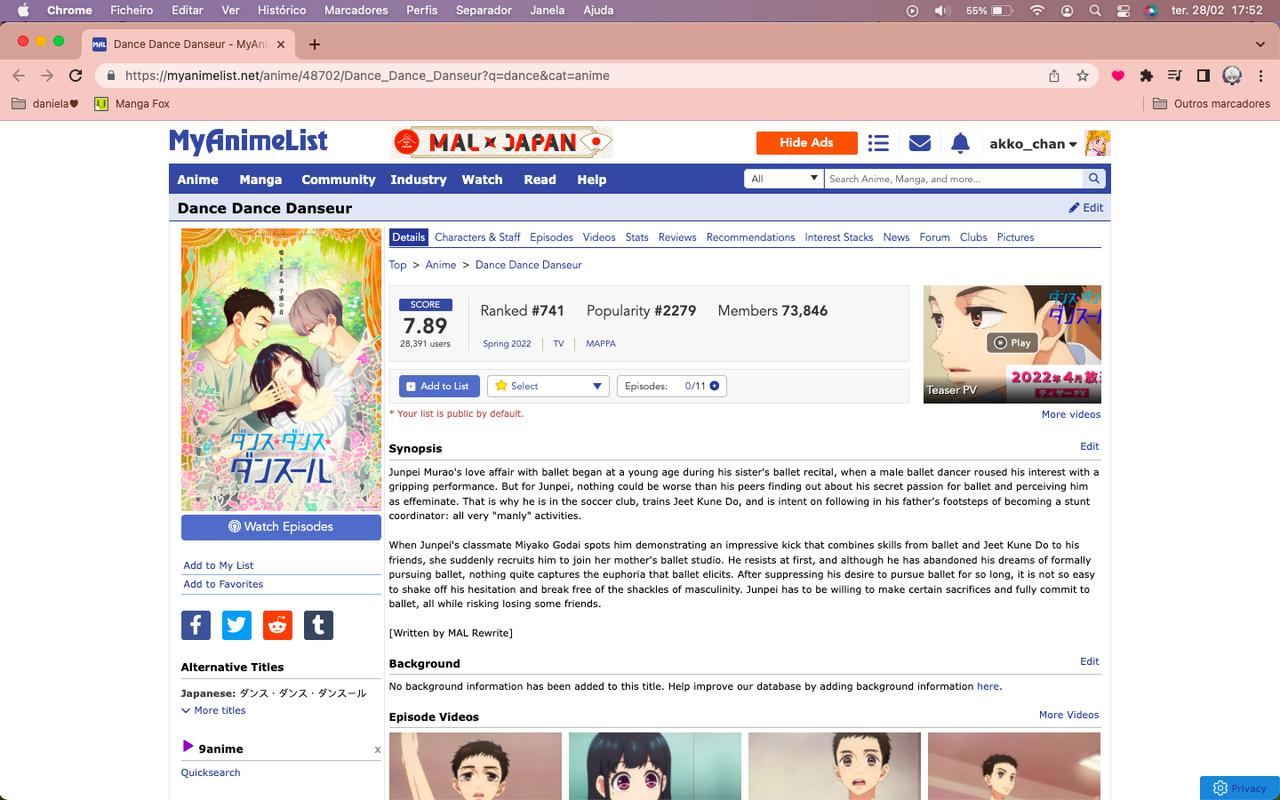Viewport: 1280px width, 800px height.
Task: Increment episodes watched plus icon
Action: coord(714,386)
